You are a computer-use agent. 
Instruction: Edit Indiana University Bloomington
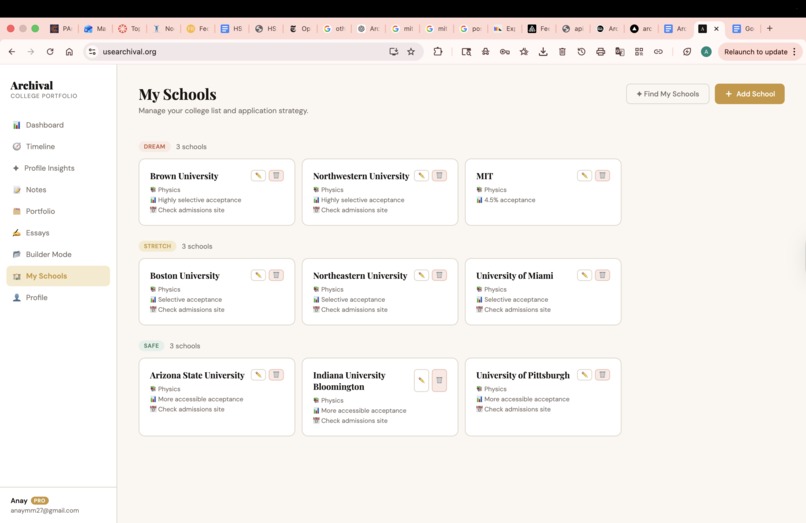[x=422, y=381]
